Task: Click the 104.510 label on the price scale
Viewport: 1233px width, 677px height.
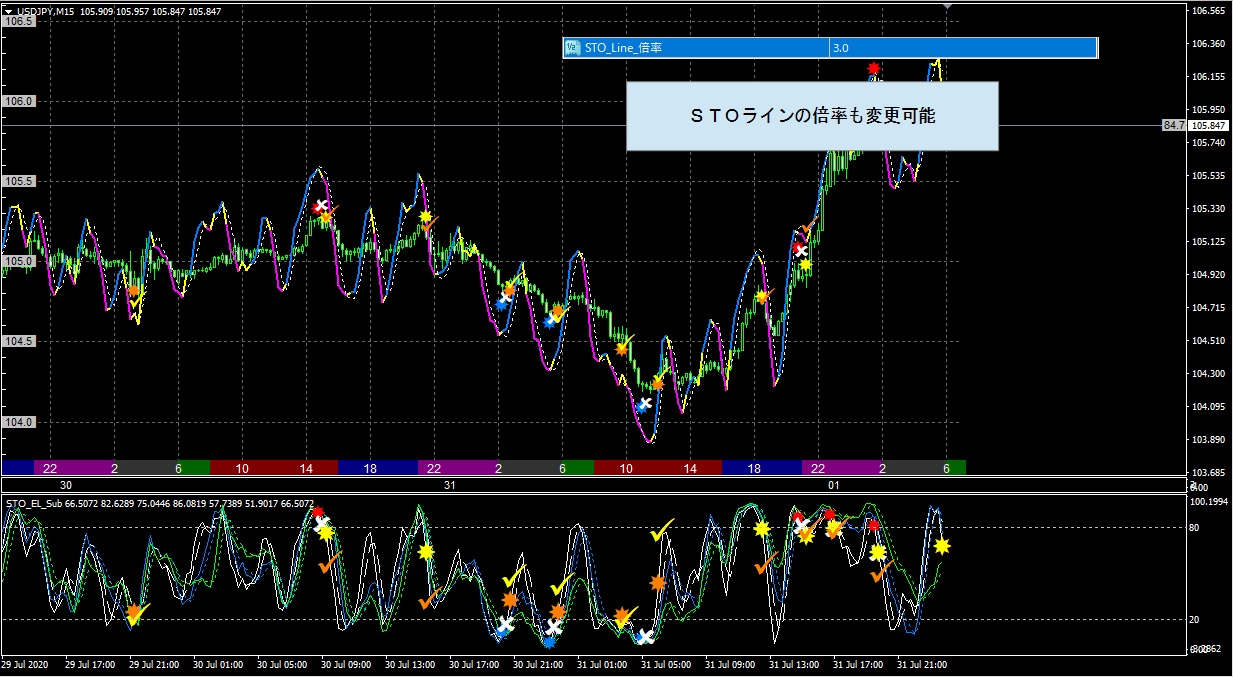Action: [x=1208, y=341]
